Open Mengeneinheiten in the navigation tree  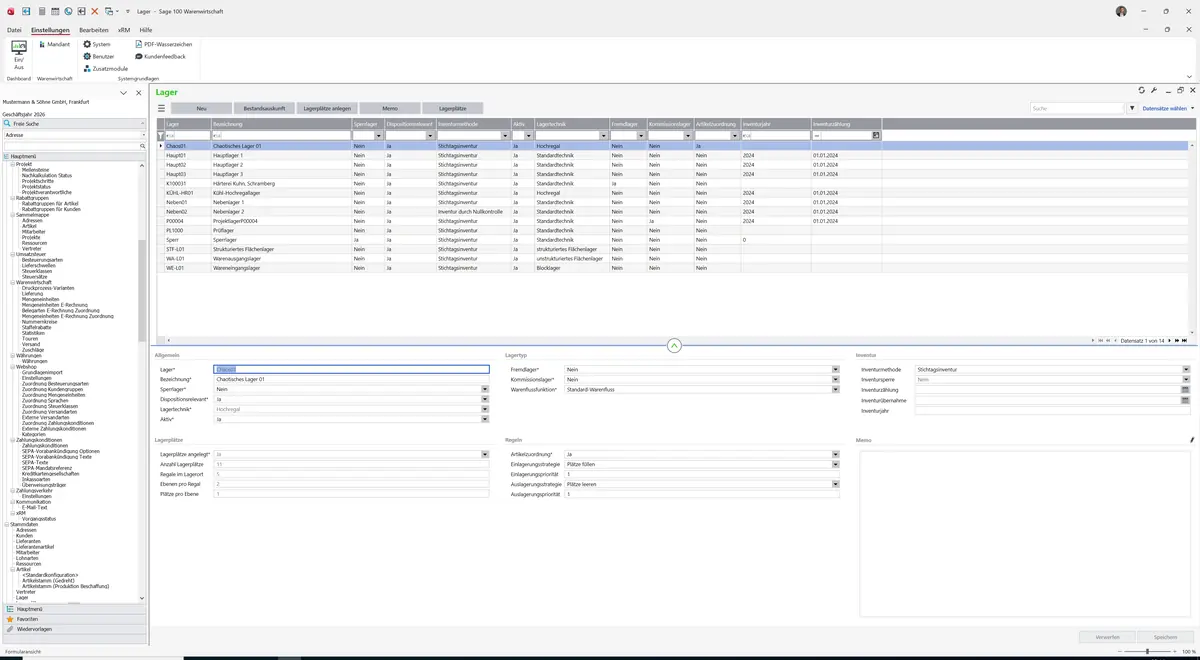click(42, 299)
